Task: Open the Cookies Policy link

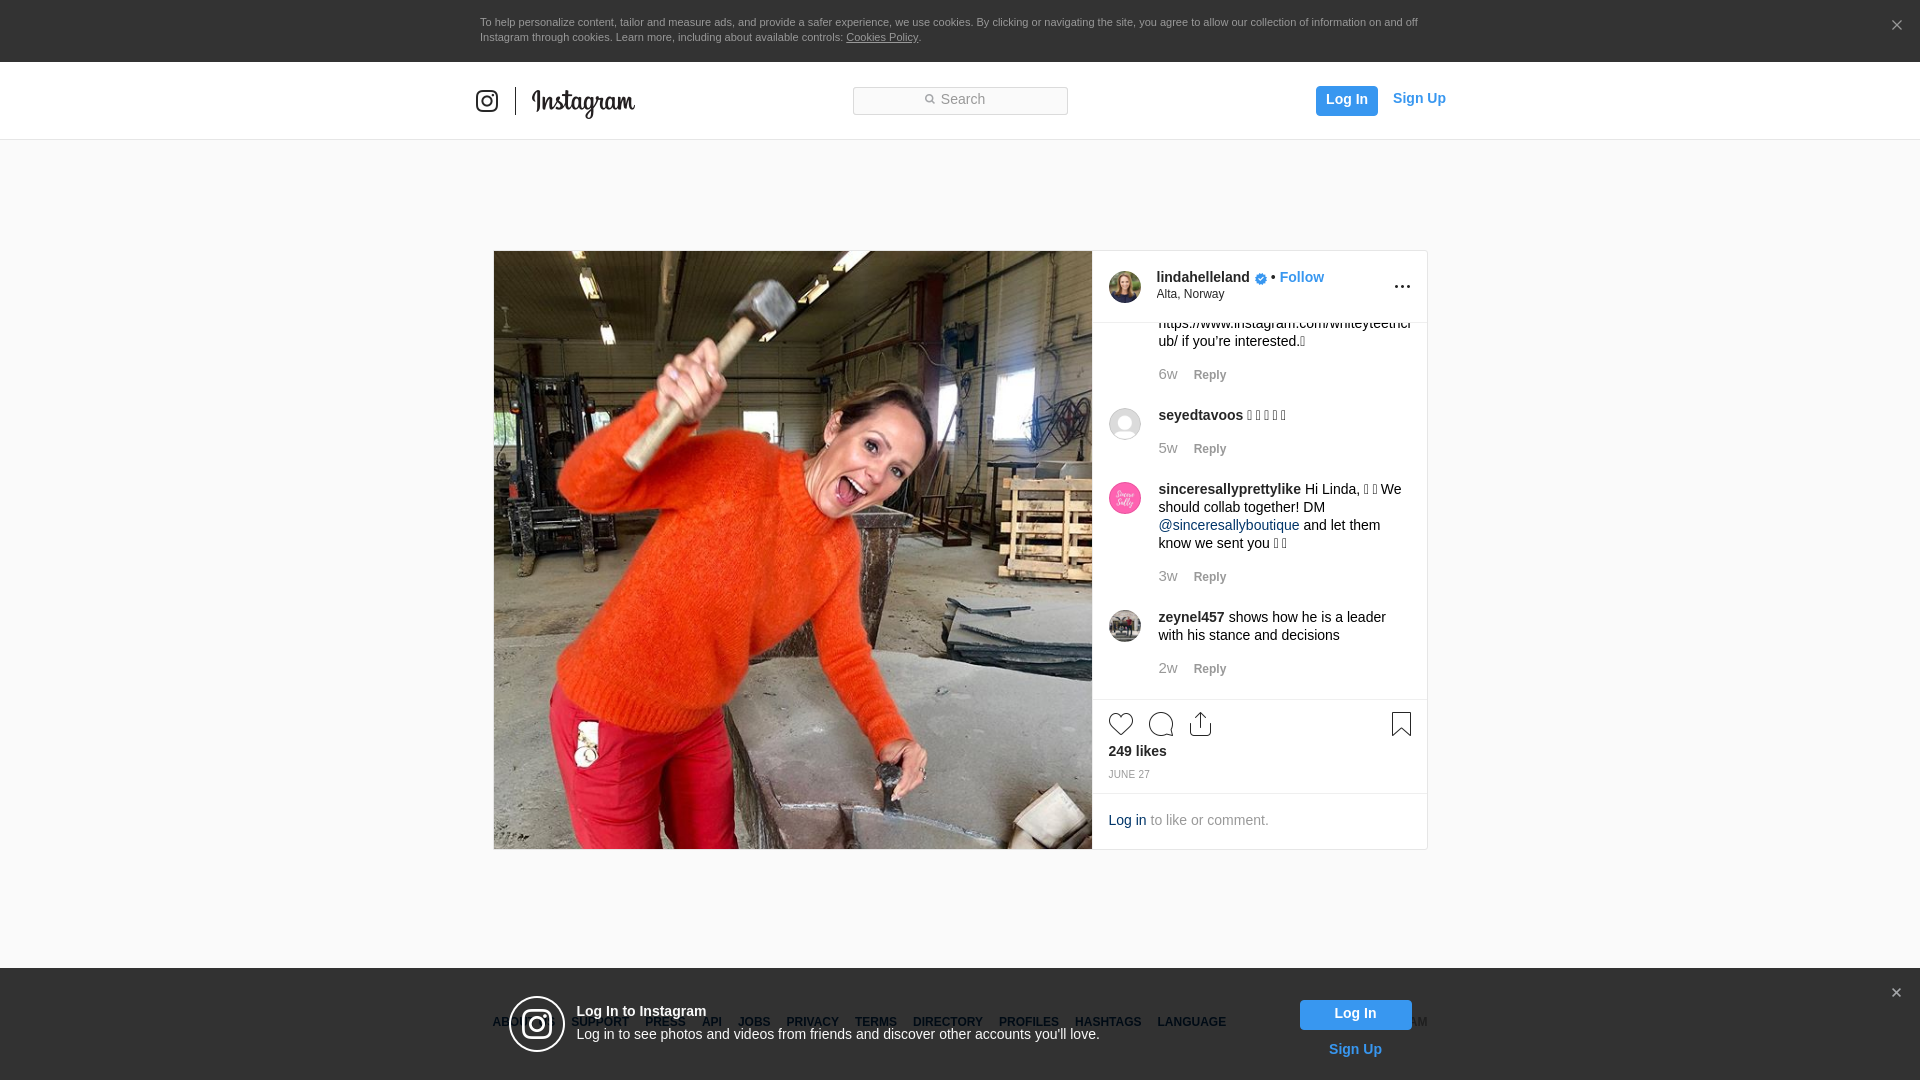Action: tap(882, 37)
